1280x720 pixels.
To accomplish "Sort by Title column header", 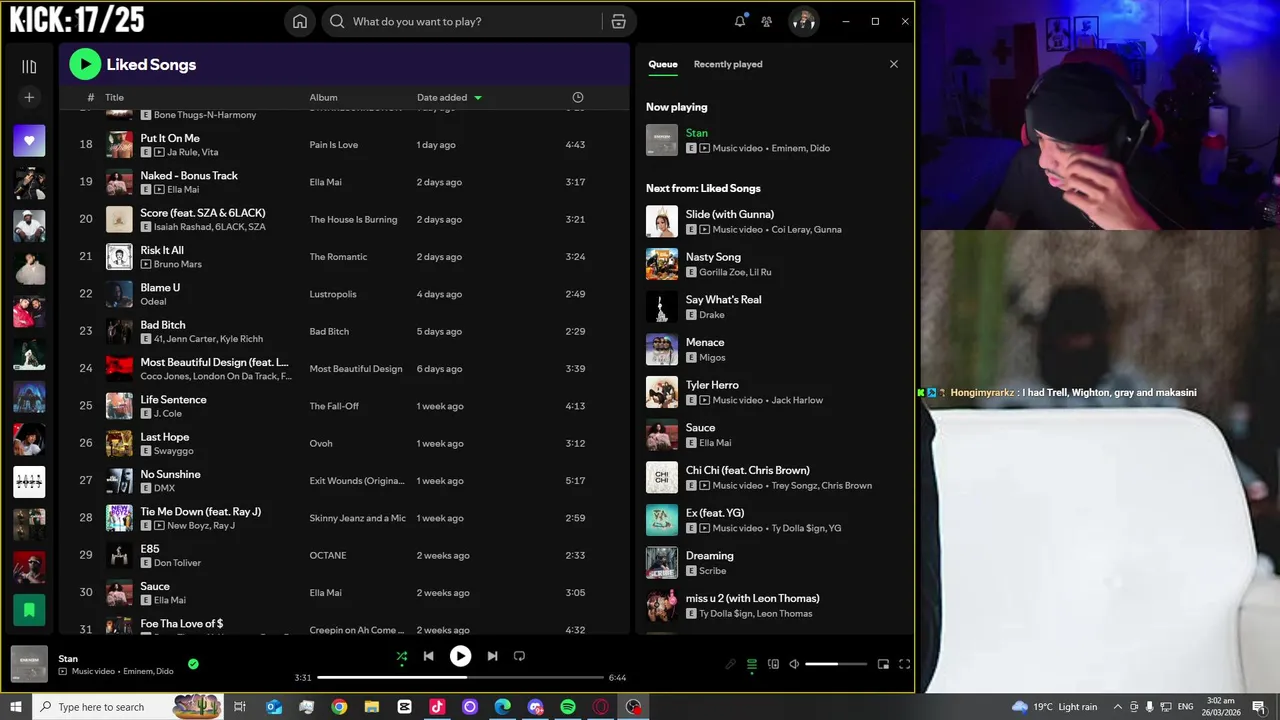I will tap(114, 98).
